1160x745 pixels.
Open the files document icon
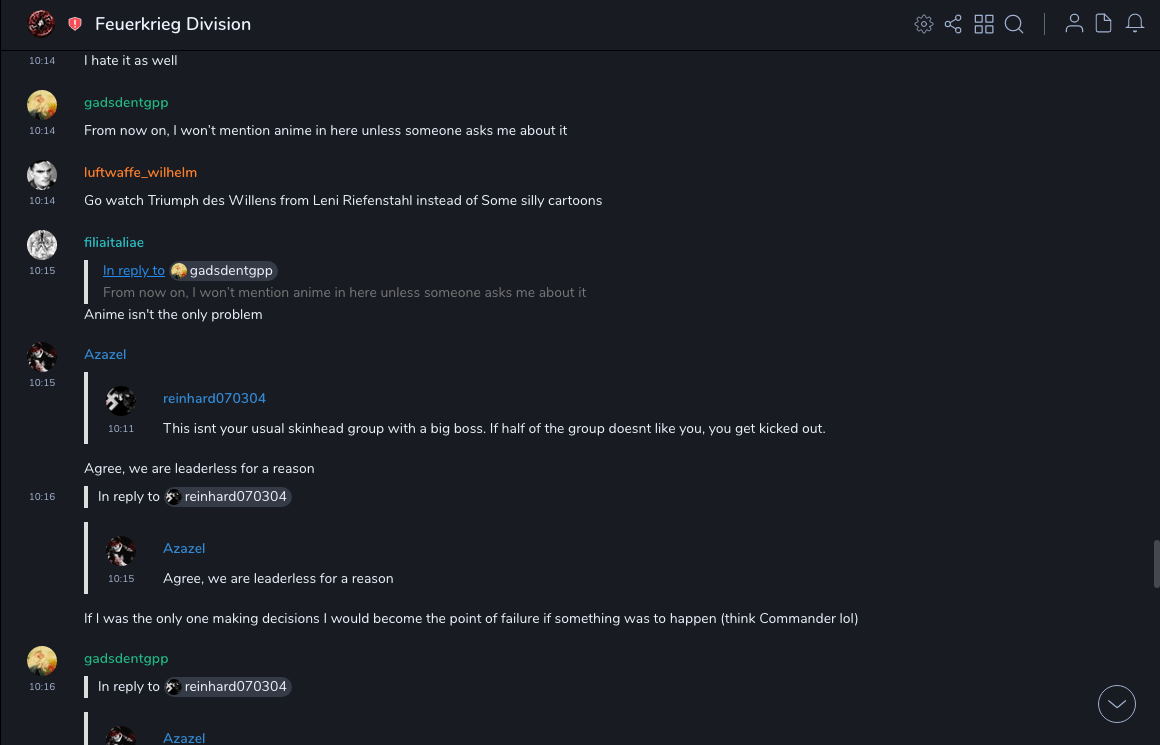click(x=1104, y=24)
